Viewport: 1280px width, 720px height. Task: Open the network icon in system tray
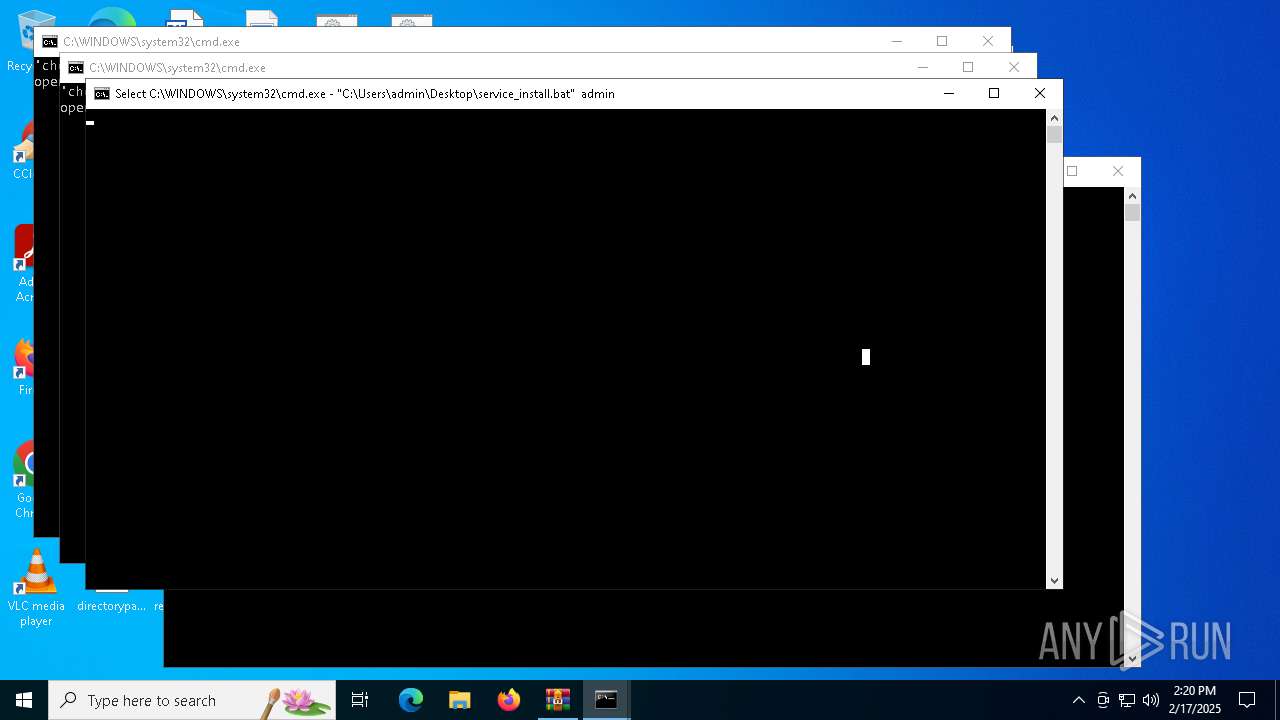point(1127,700)
